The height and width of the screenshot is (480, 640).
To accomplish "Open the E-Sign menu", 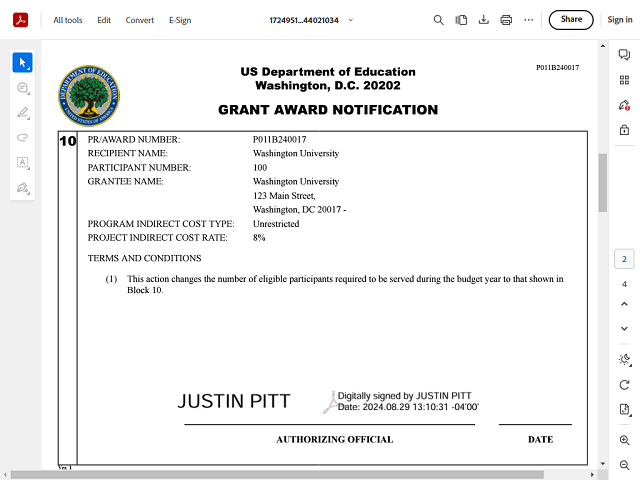I will click(x=180, y=20).
